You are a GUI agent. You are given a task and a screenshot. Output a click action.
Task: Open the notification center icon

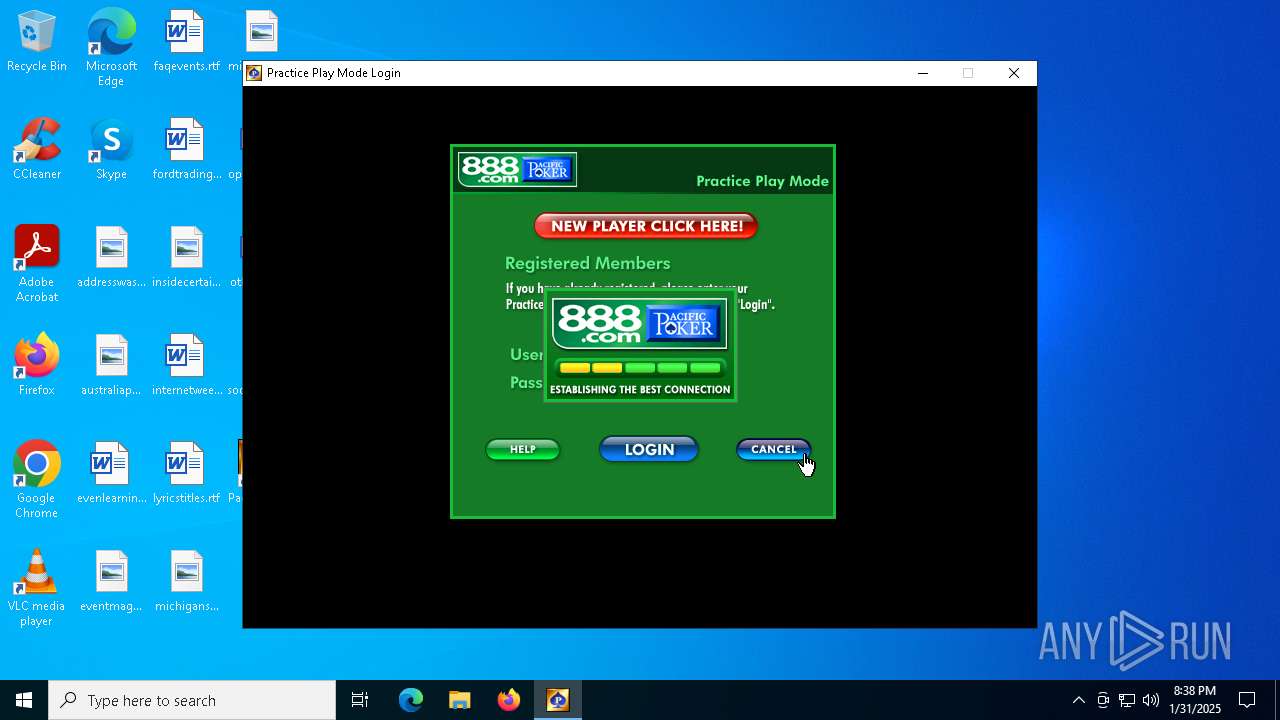[x=1247, y=700]
